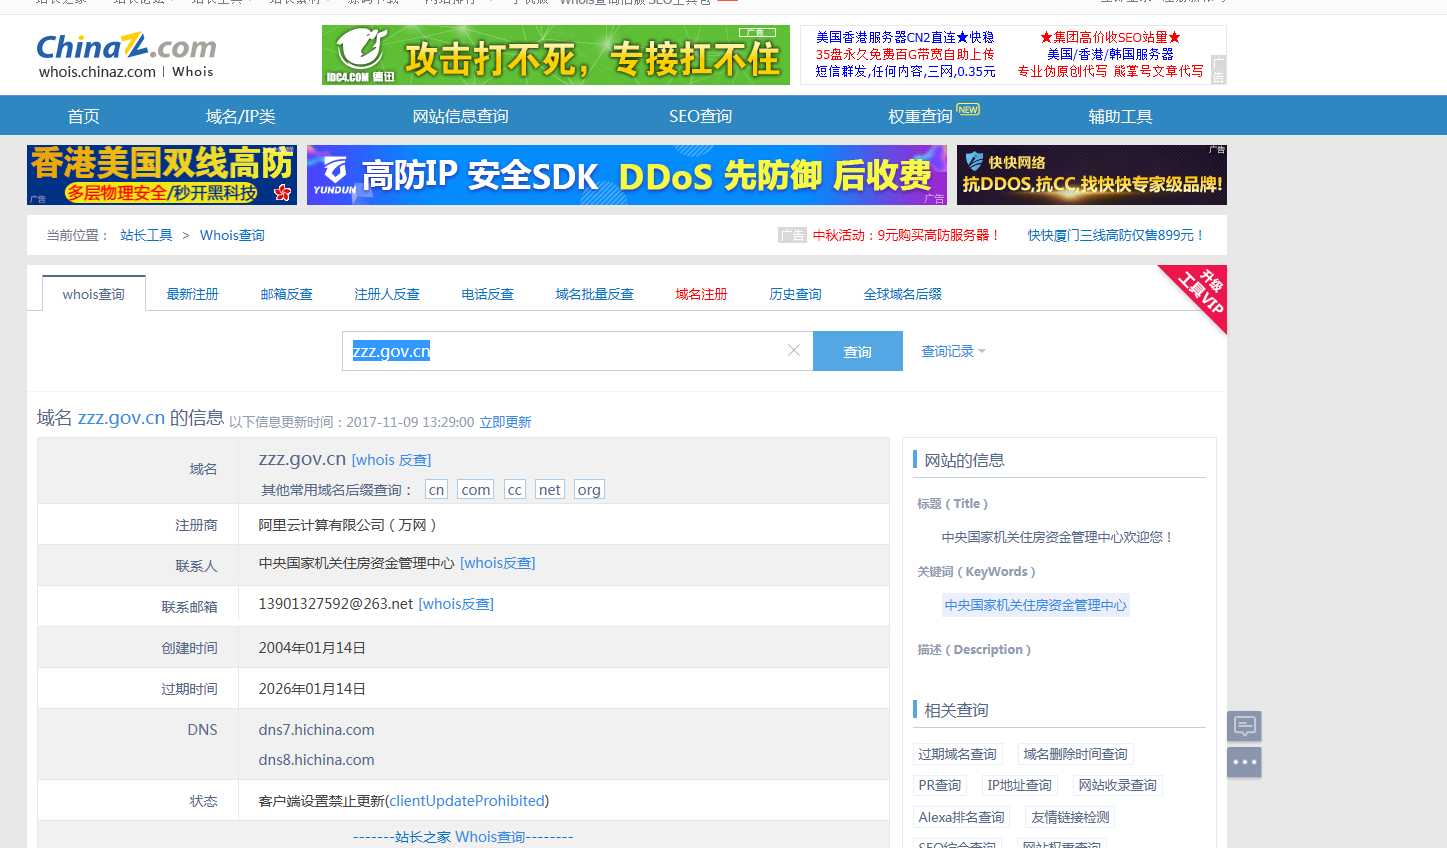Image resolution: width=1447 pixels, height=848 pixels.
Task: Click whois反查 link beside contact email
Action: coord(456,604)
